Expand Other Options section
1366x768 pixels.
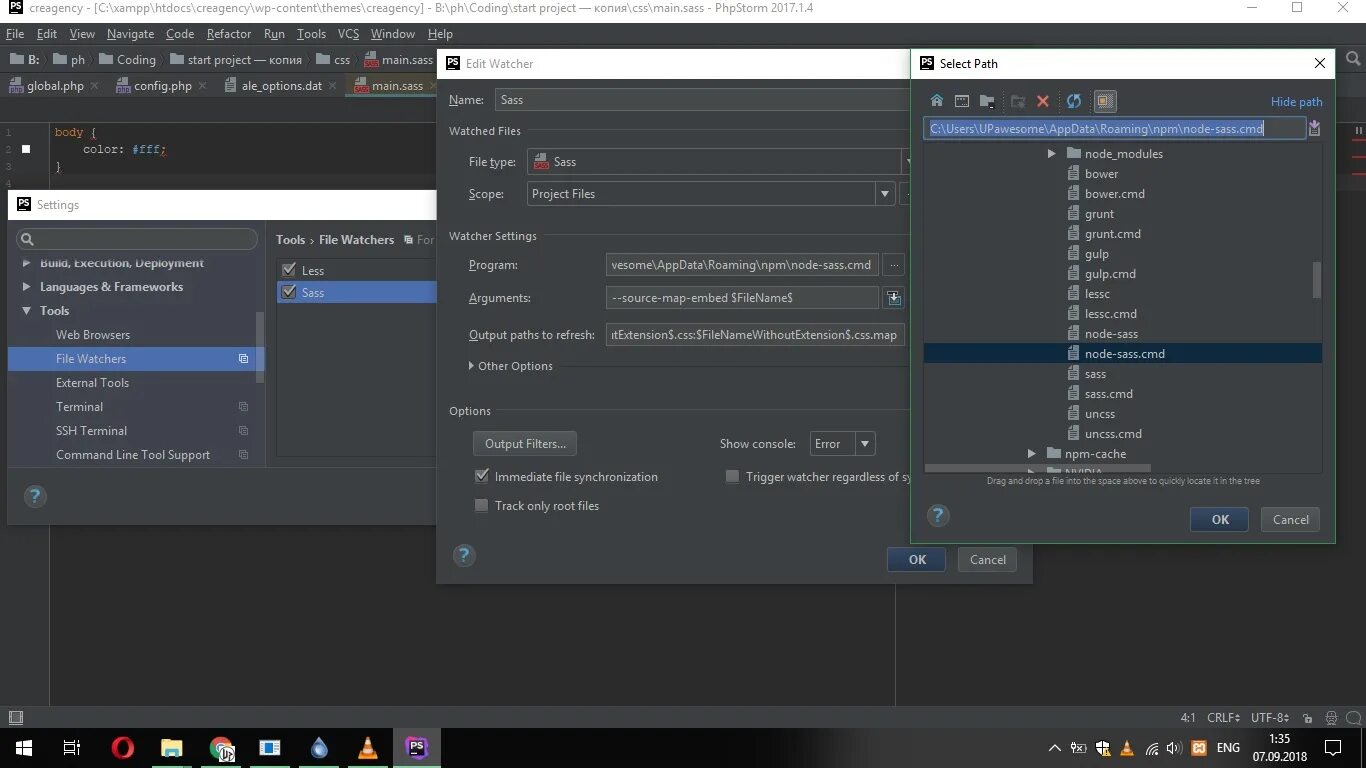coord(472,366)
